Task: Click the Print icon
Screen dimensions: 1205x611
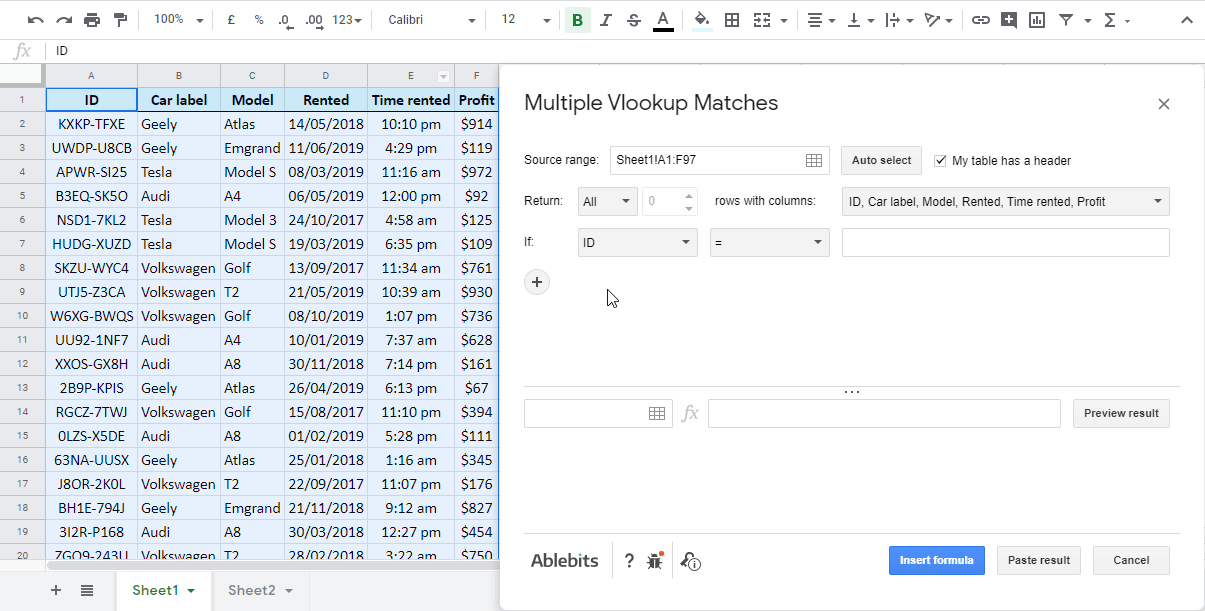Action: (x=91, y=18)
